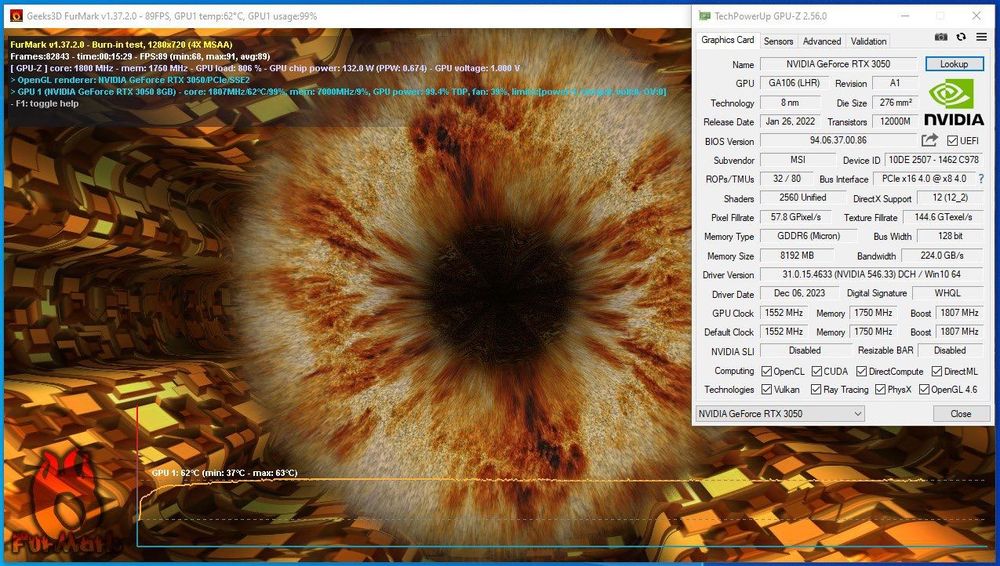Image resolution: width=1000 pixels, height=566 pixels.
Task: Click the Close button in GPU-Z
Action: pyautogui.click(x=960, y=413)
